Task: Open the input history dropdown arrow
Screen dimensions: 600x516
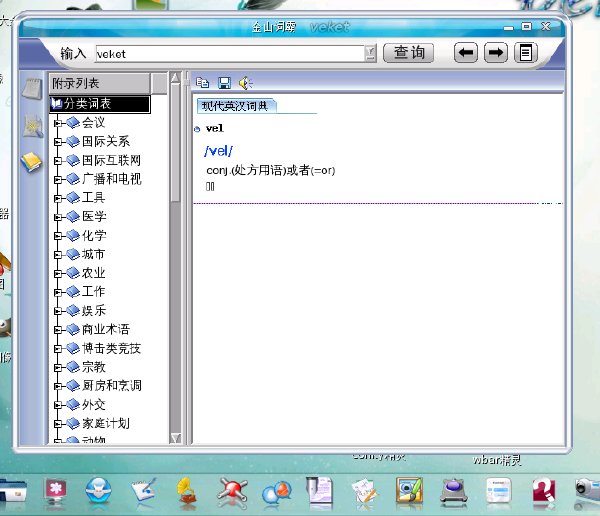Action: click(370, 53)
